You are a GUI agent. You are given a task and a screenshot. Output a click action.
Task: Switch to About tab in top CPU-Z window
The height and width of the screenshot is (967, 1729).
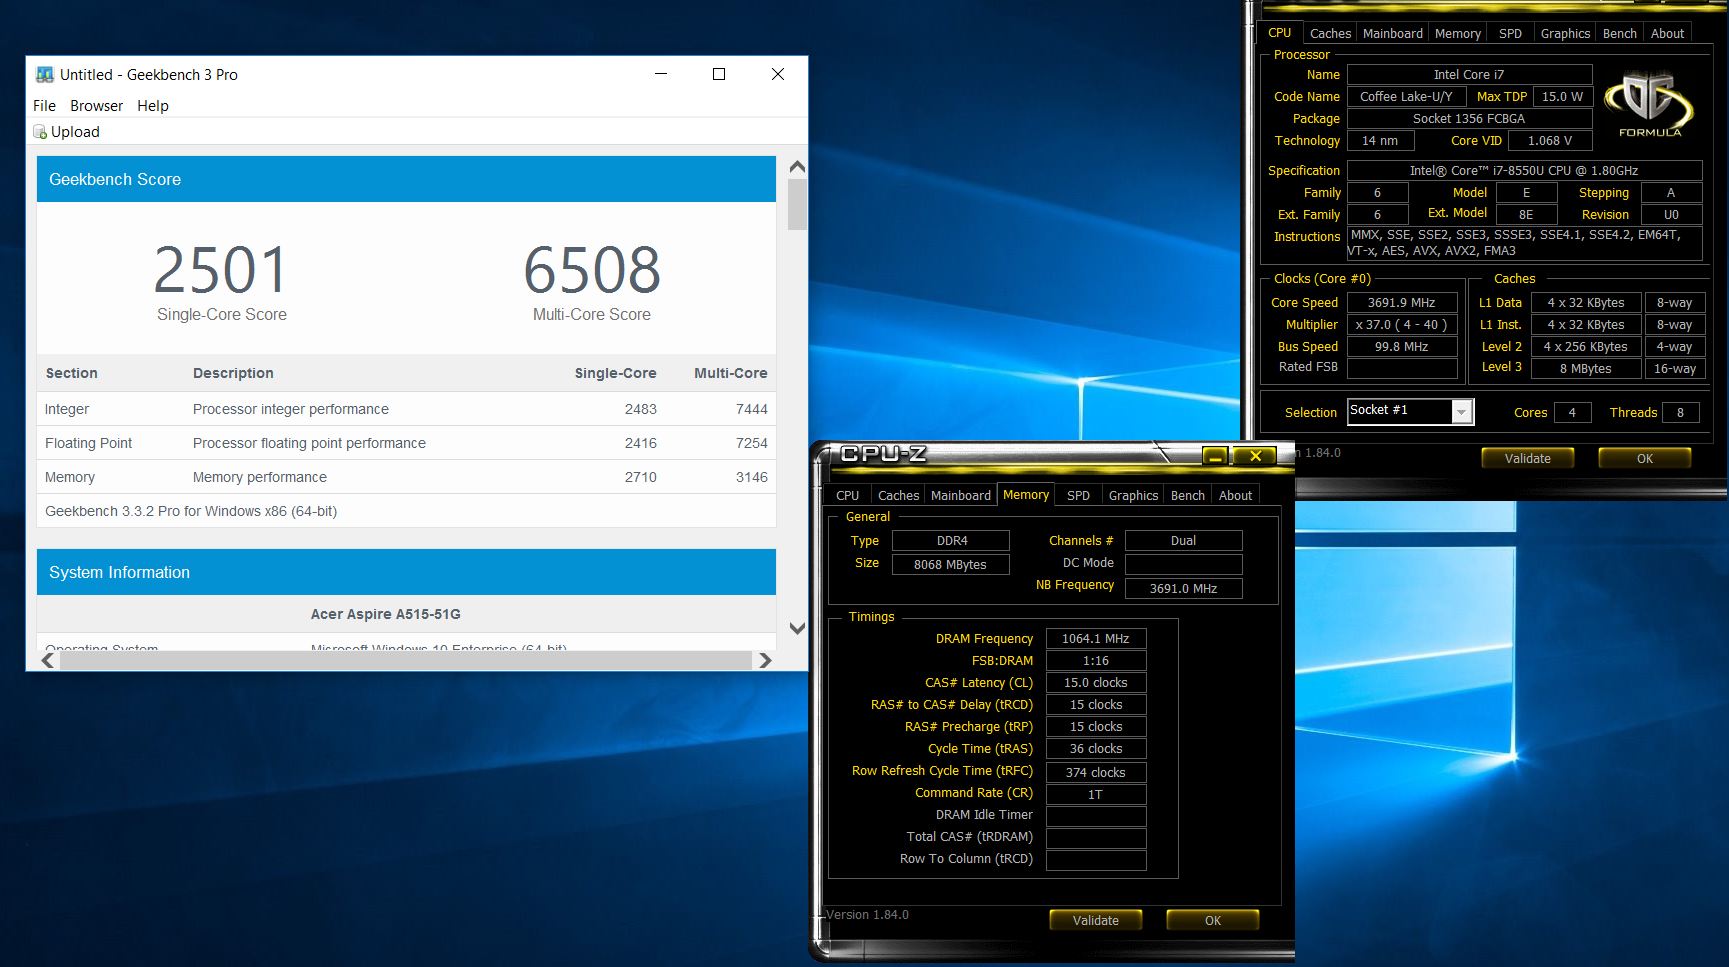(x=1667, y=34)
